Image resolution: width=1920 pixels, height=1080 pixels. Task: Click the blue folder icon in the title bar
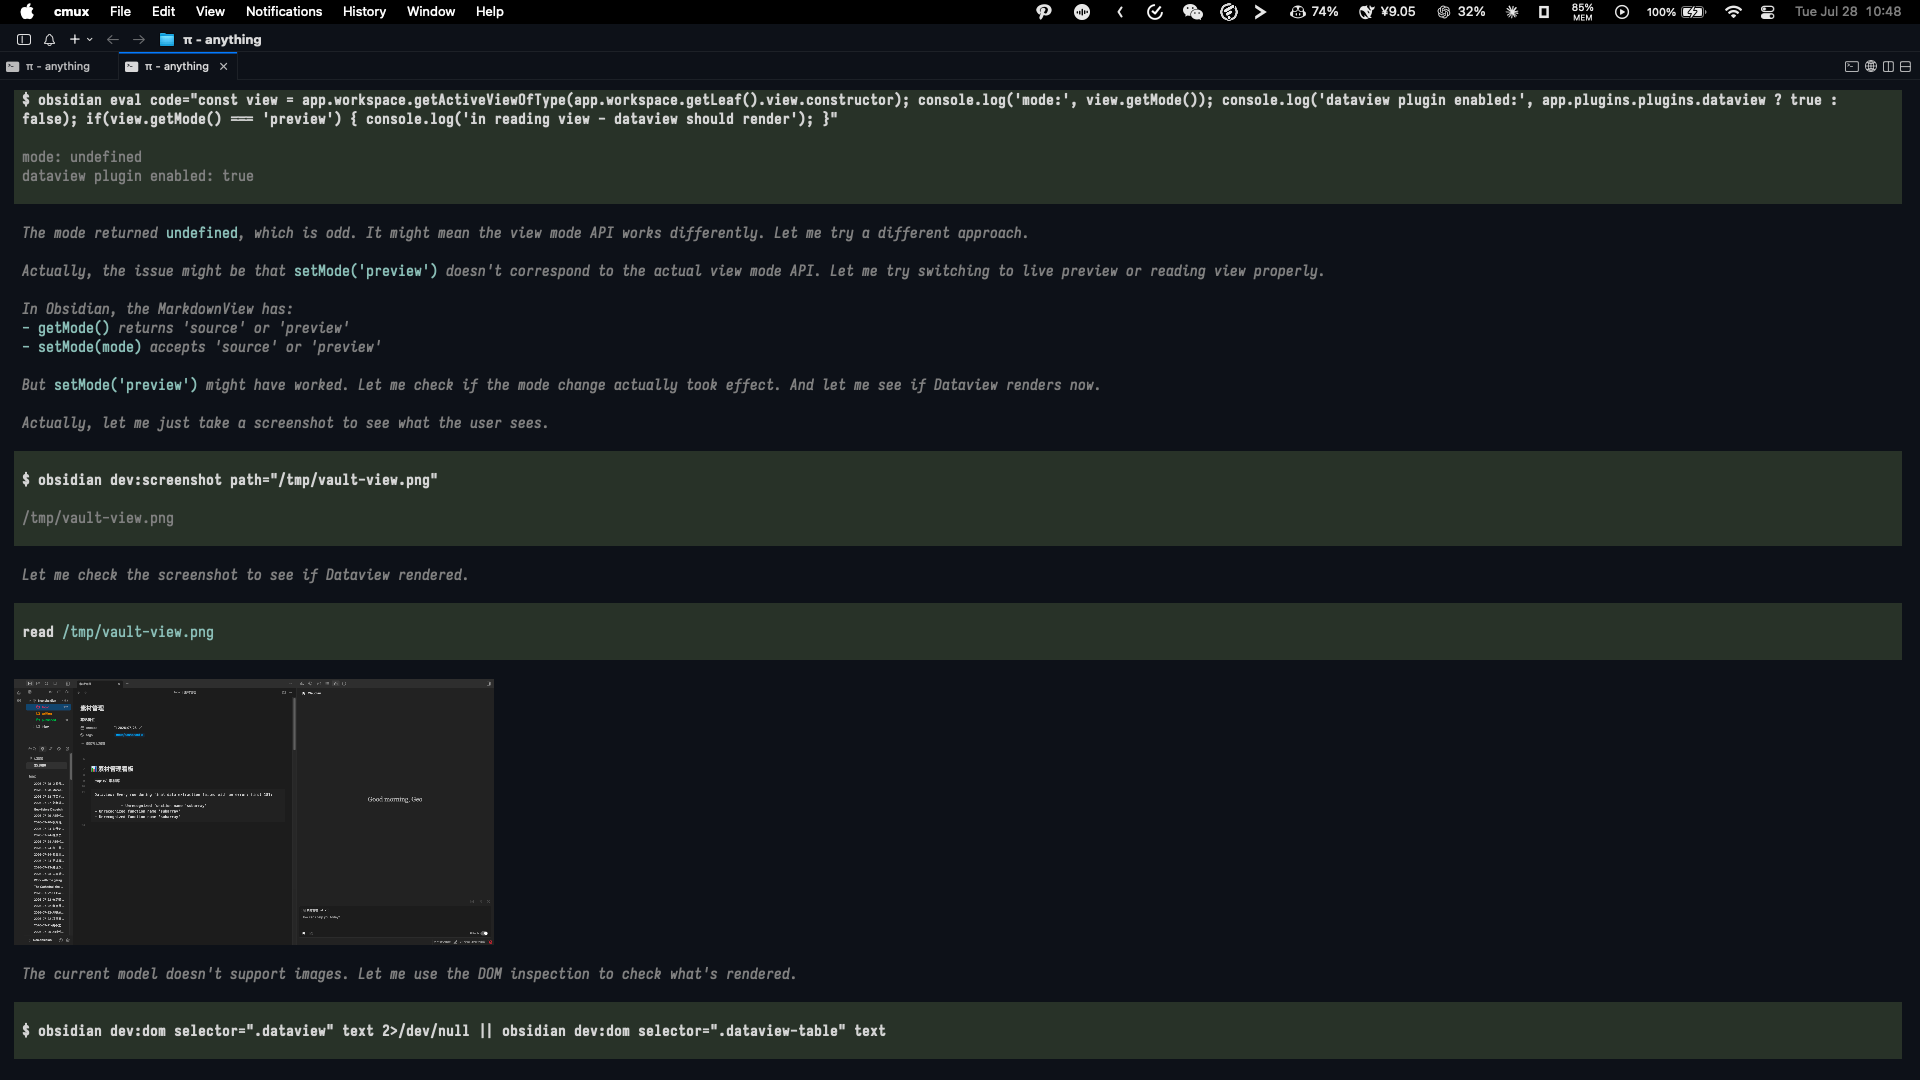[167, 40]
